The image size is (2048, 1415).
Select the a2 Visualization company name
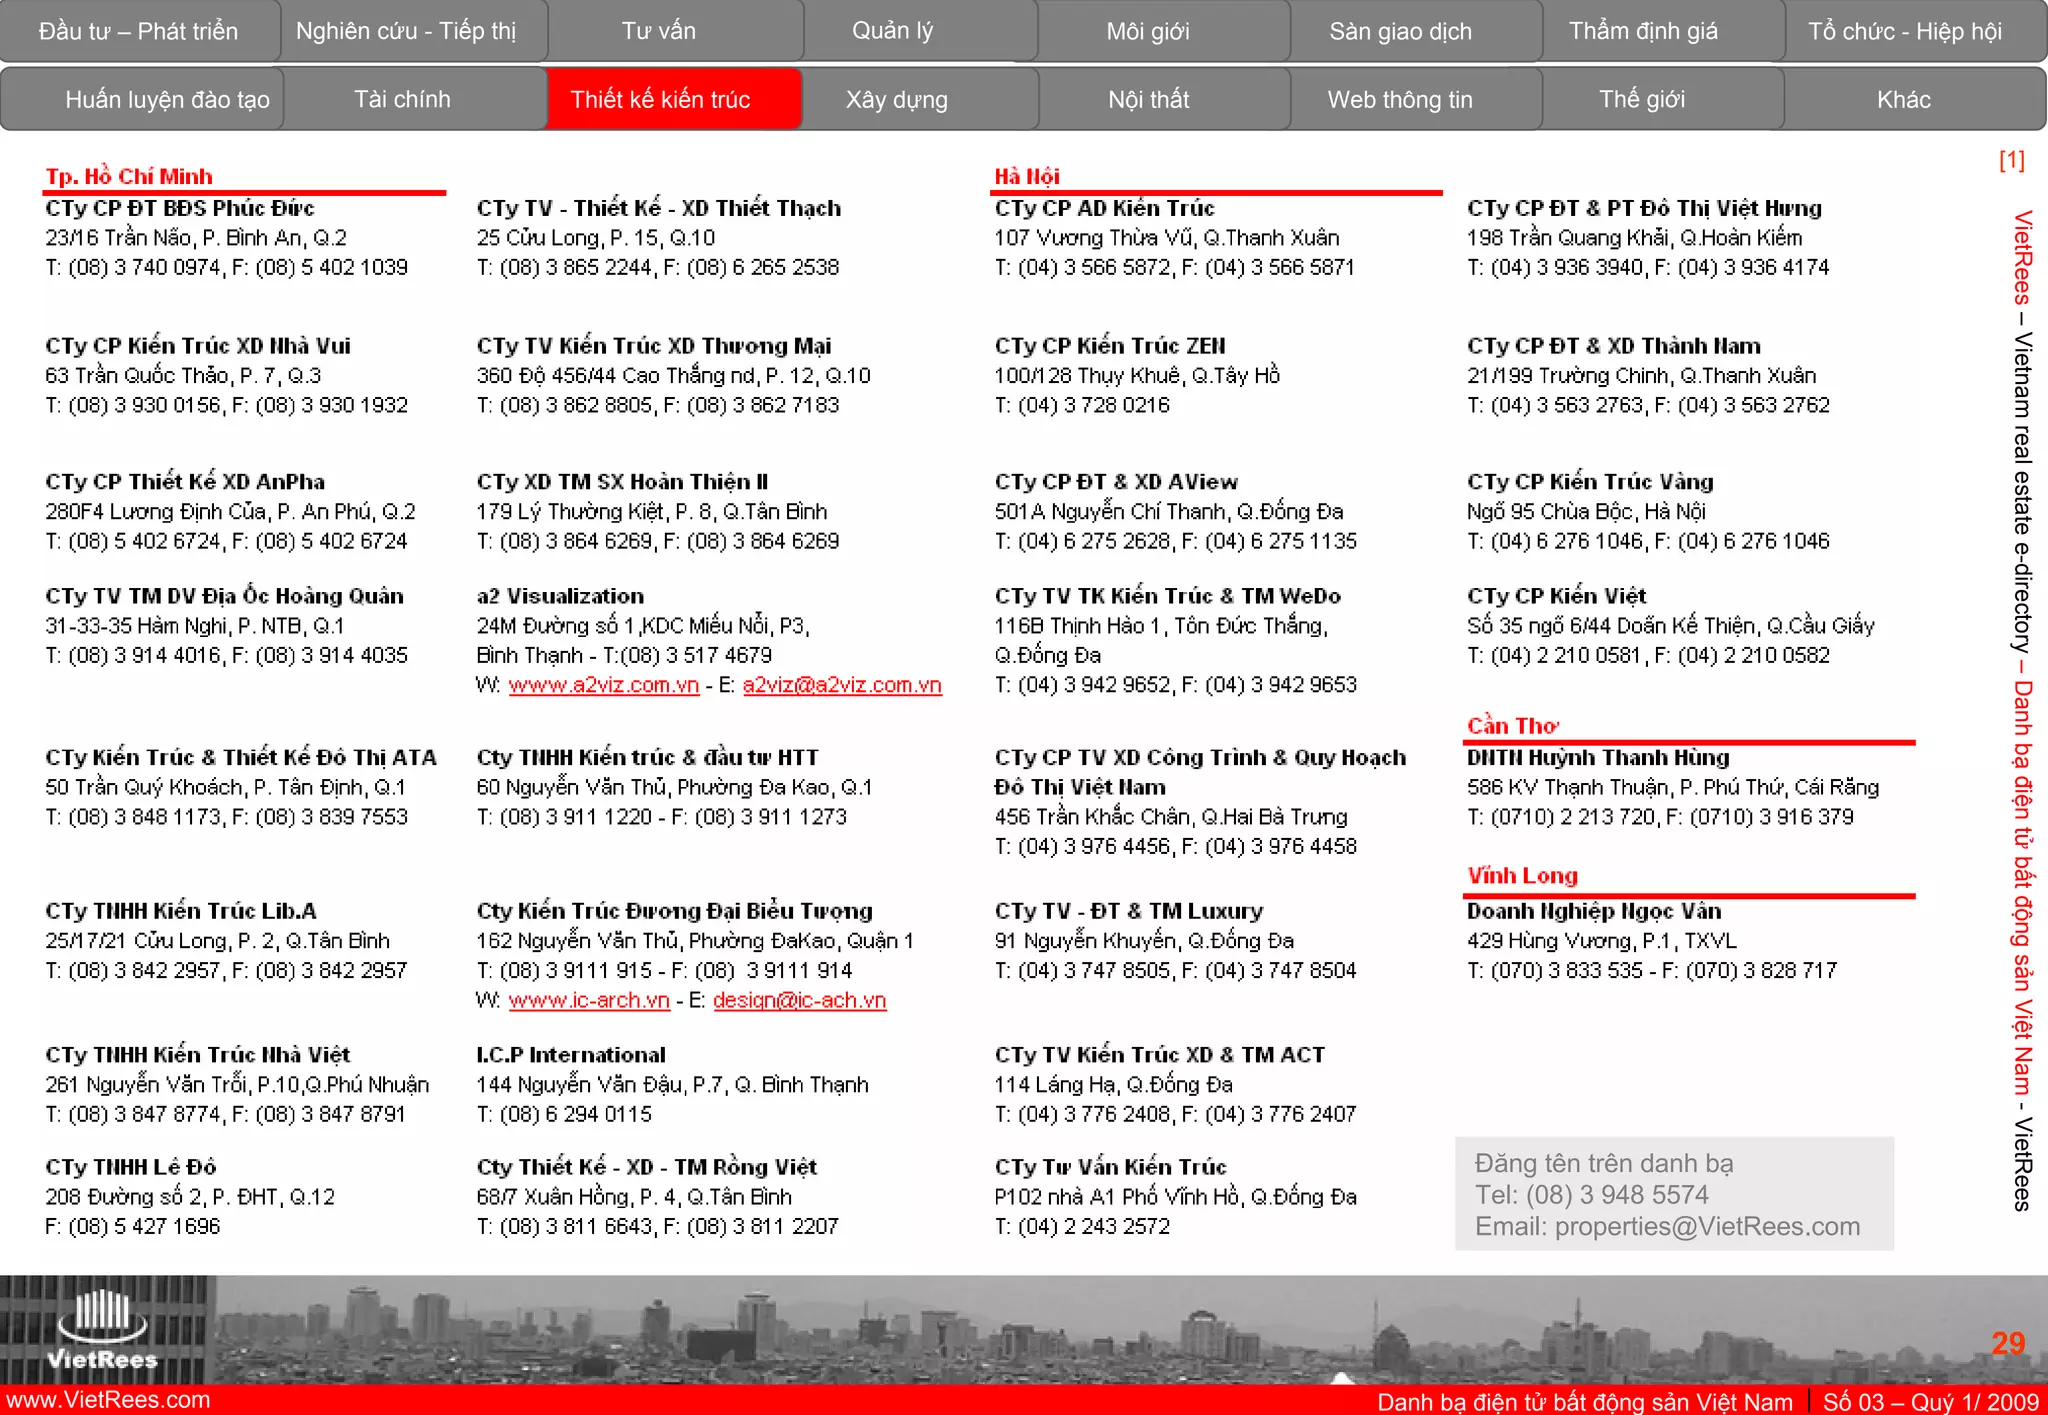(560, 596)
